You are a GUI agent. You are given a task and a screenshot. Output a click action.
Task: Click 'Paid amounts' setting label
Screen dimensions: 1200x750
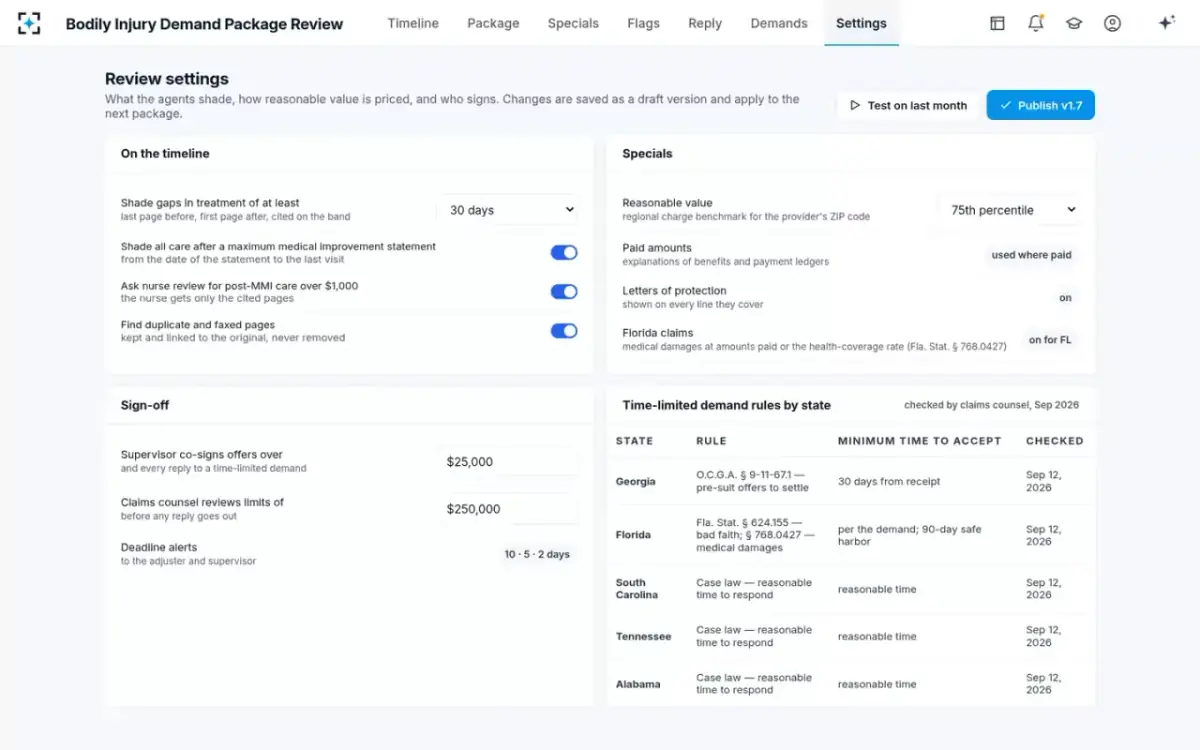(x=656, y=248)
